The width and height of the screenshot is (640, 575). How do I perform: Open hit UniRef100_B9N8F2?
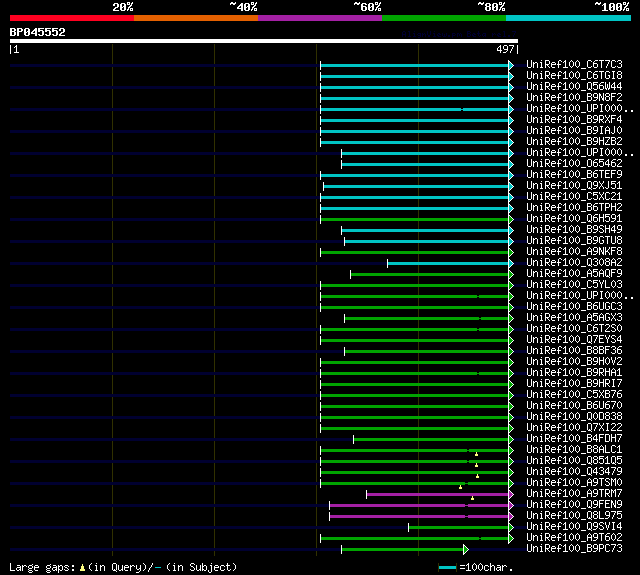(574, 98)
